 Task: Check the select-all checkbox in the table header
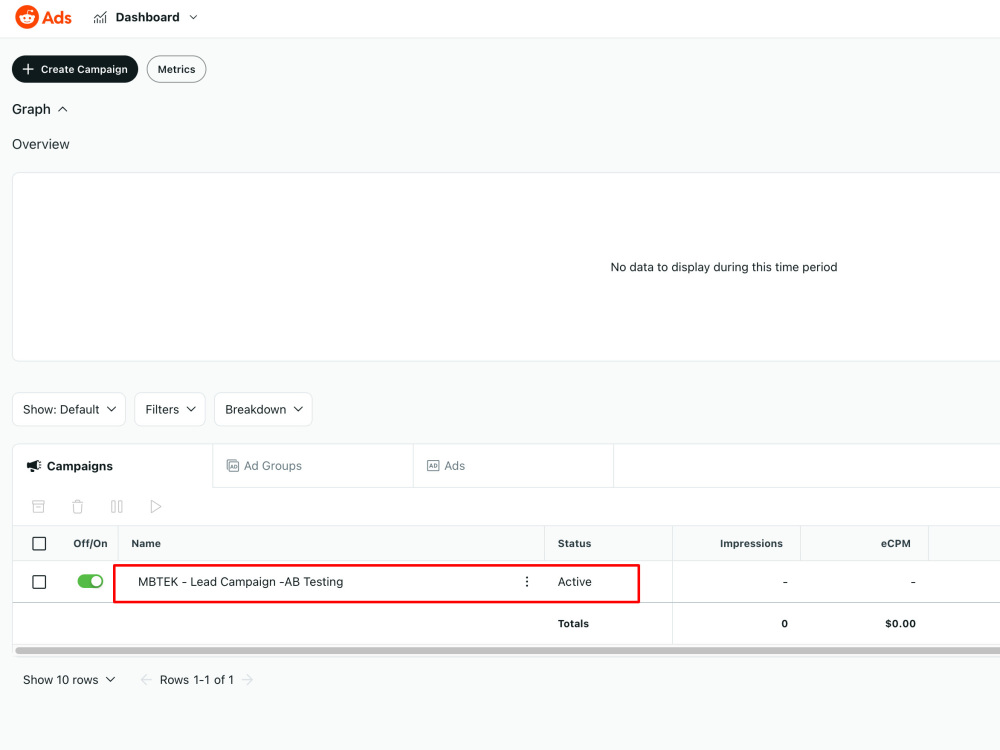pyautogui.click(x=39, y=543)
